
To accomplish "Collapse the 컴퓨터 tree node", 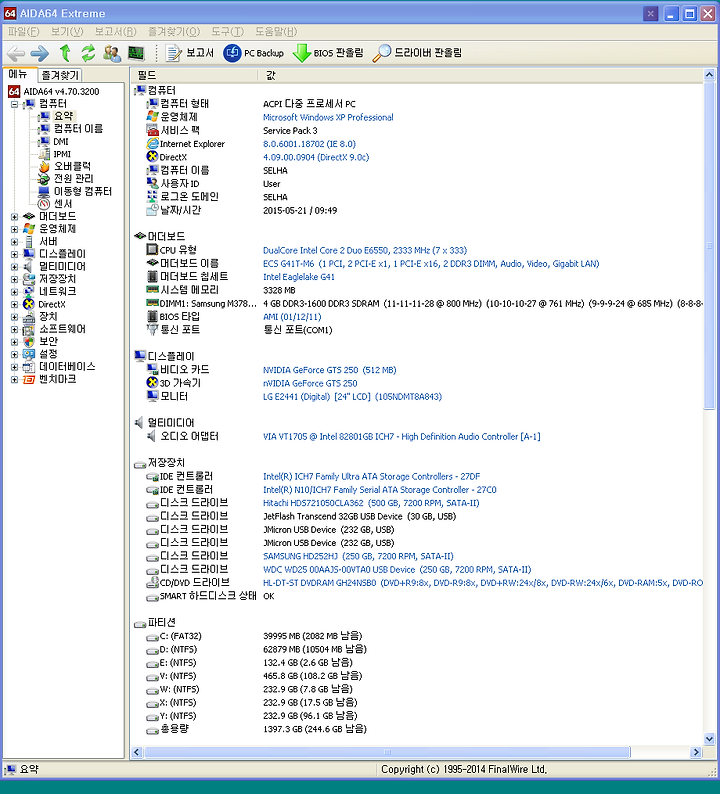I will point(14,104).
